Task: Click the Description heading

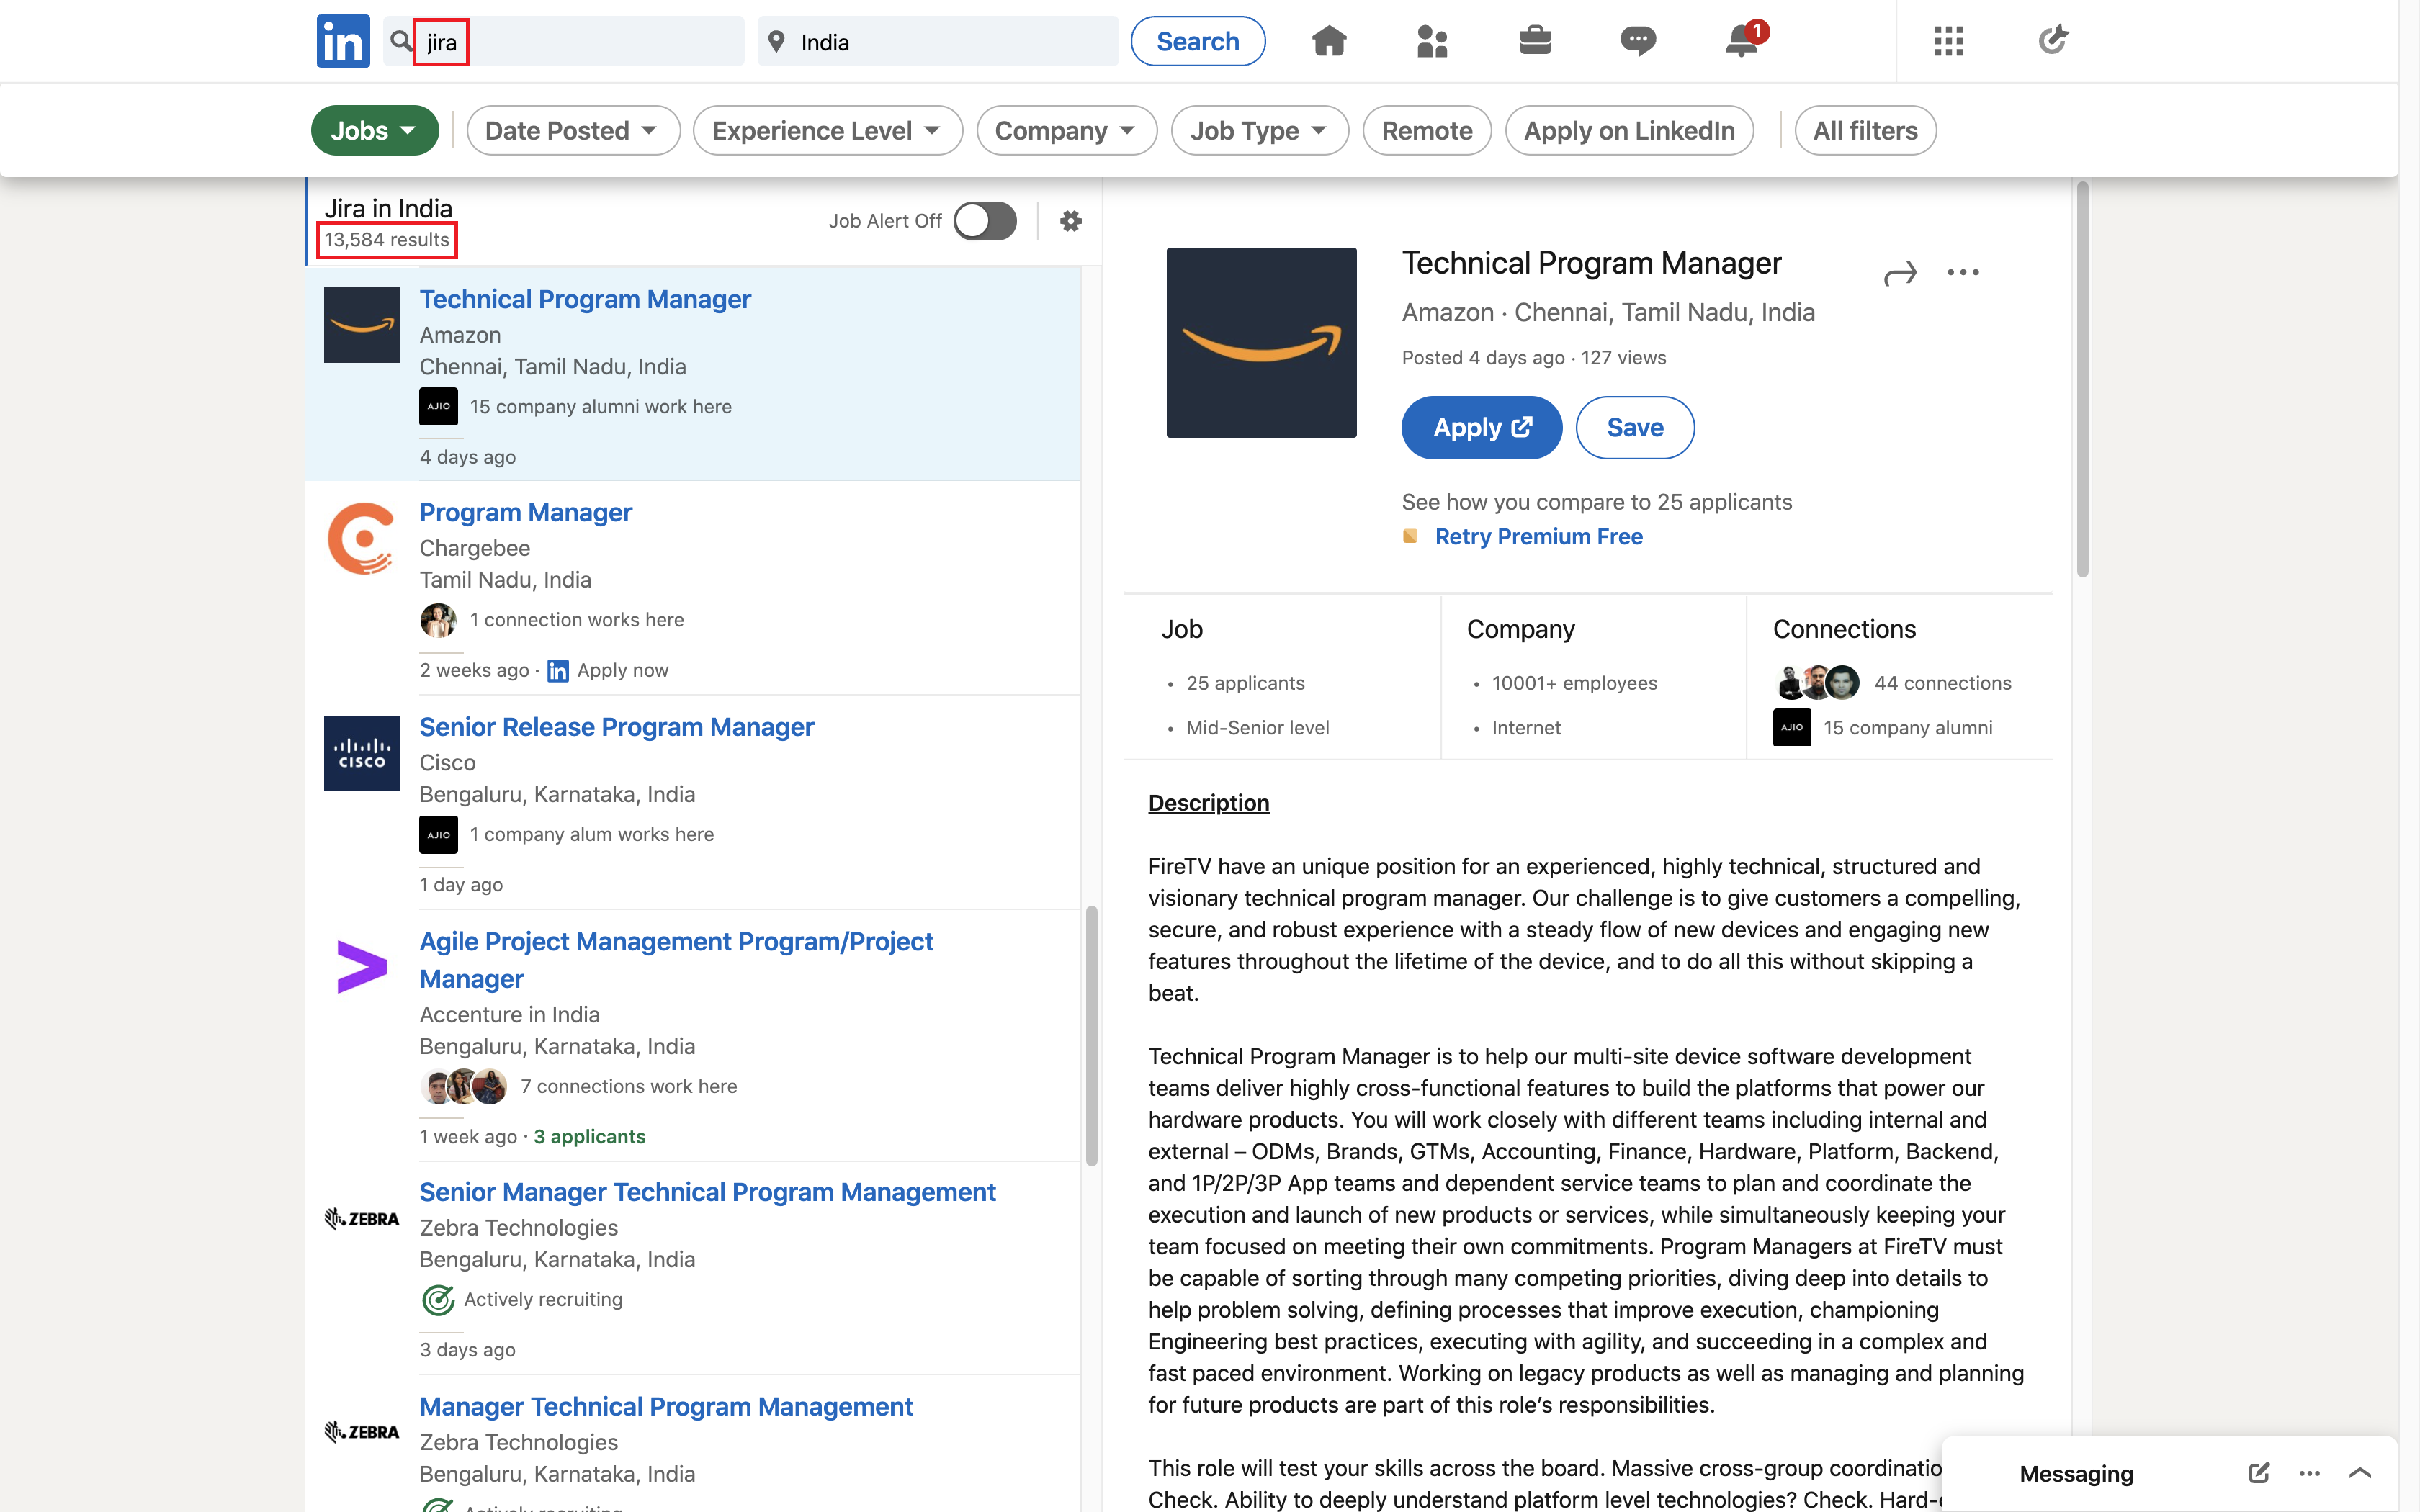Action: pyautogui.click(x=1208, y=803)
